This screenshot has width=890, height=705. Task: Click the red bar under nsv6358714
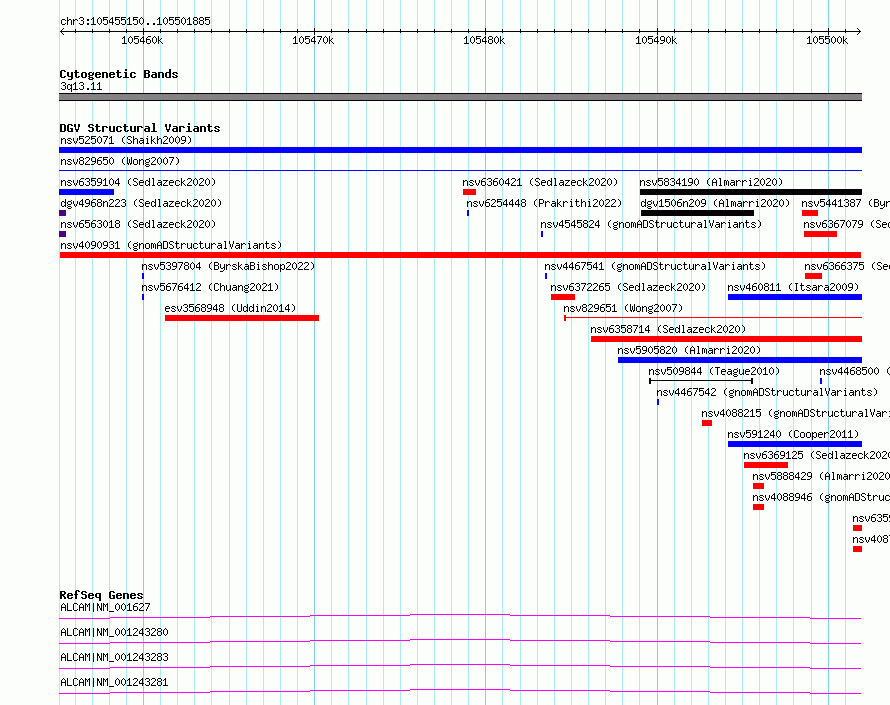click(727, 339)
